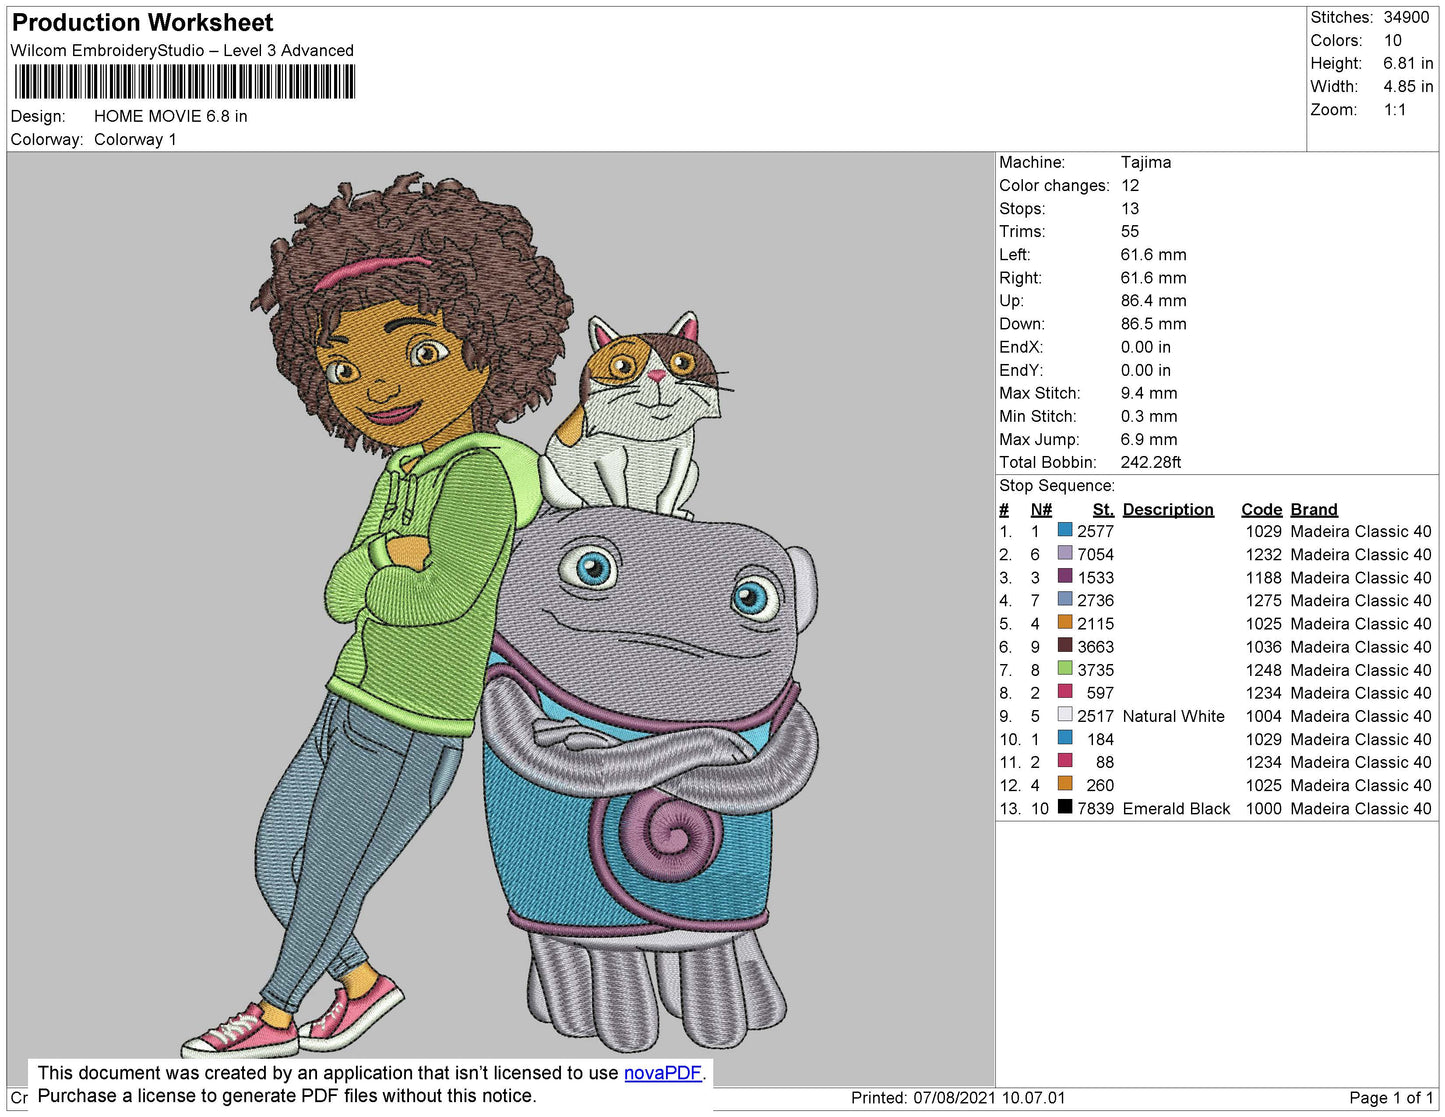Select thread code 1248
This screenshot has height=1117, width=1445.
[x=1264, y=670]
